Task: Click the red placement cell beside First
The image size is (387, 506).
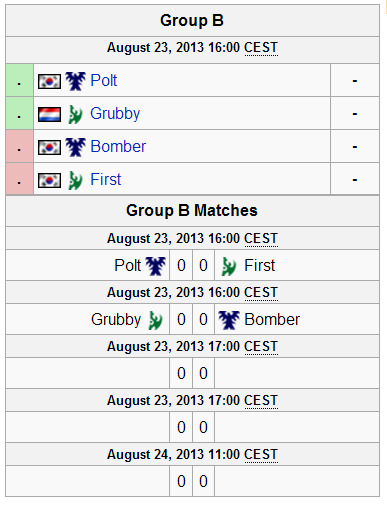Action: pyautogui.click(x=19, y=179)
